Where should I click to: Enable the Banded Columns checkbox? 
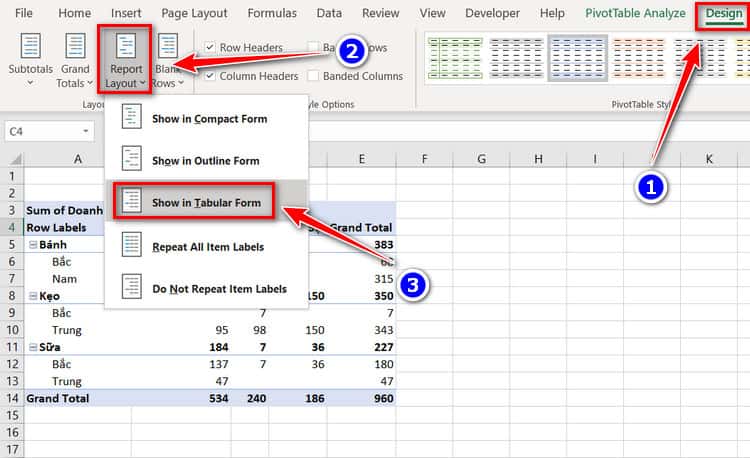click(313, 76)
